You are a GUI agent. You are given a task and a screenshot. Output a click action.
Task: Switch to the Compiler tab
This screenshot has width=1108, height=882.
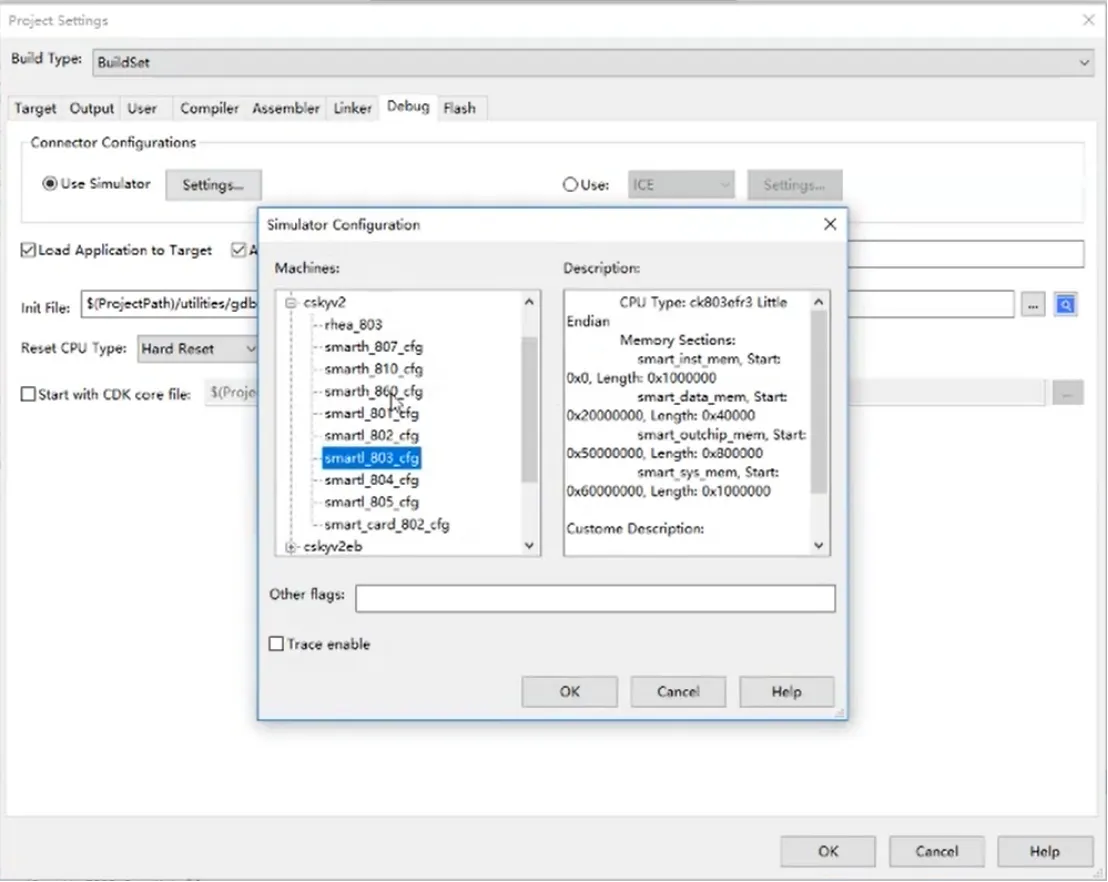[209, 108]
